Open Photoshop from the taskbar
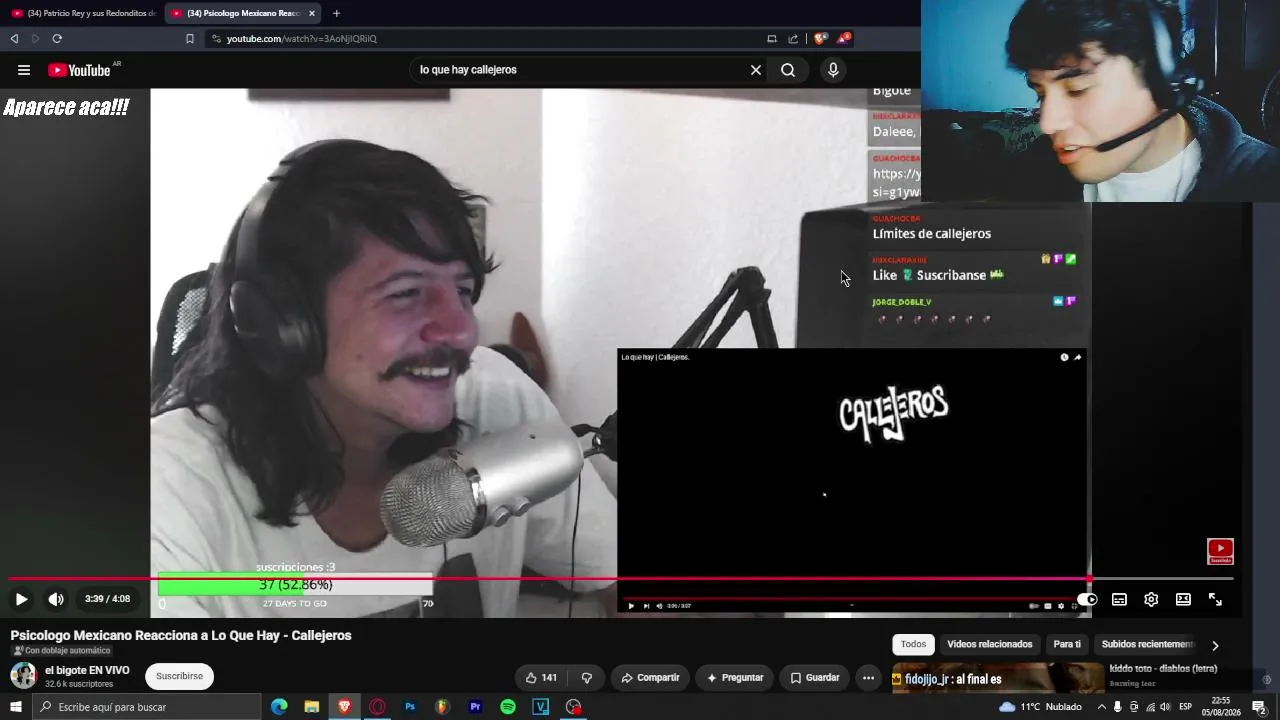 click(410, 707)
